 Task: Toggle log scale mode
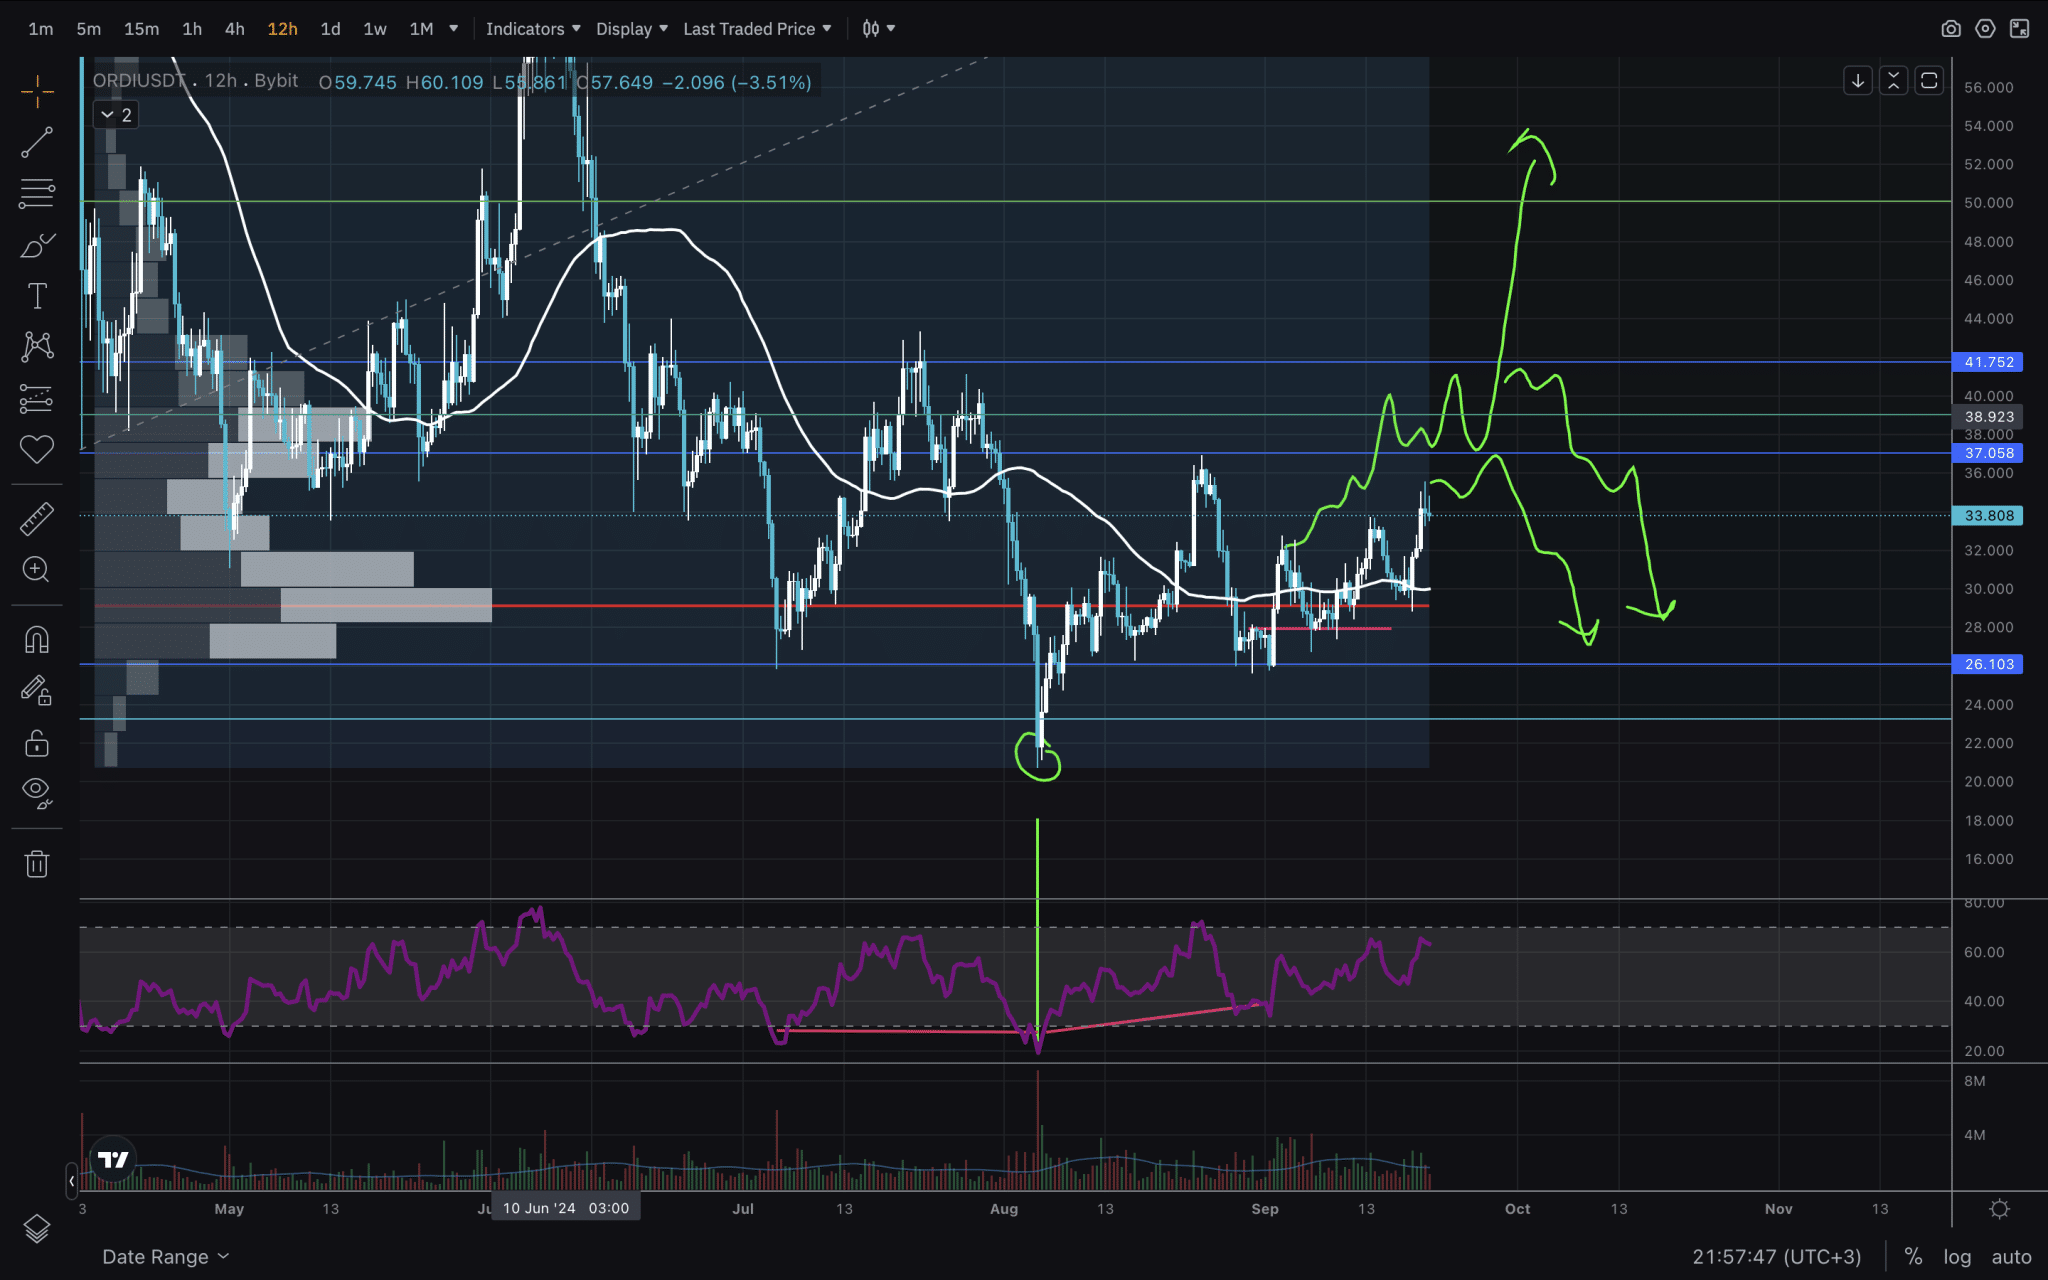(x=1957, y=1257)
